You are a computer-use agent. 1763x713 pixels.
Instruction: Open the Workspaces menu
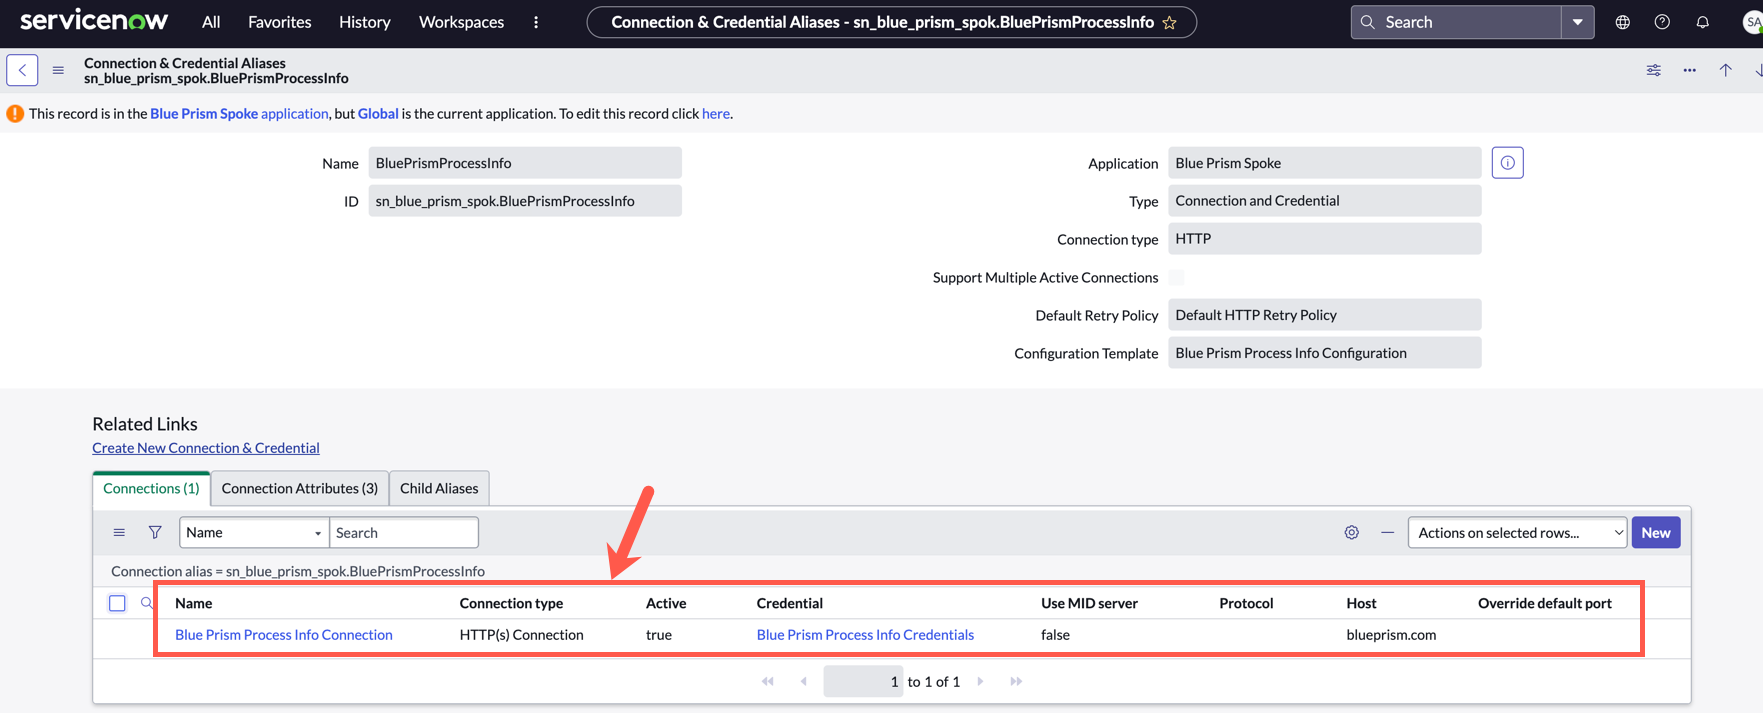[x=461, y=22]
